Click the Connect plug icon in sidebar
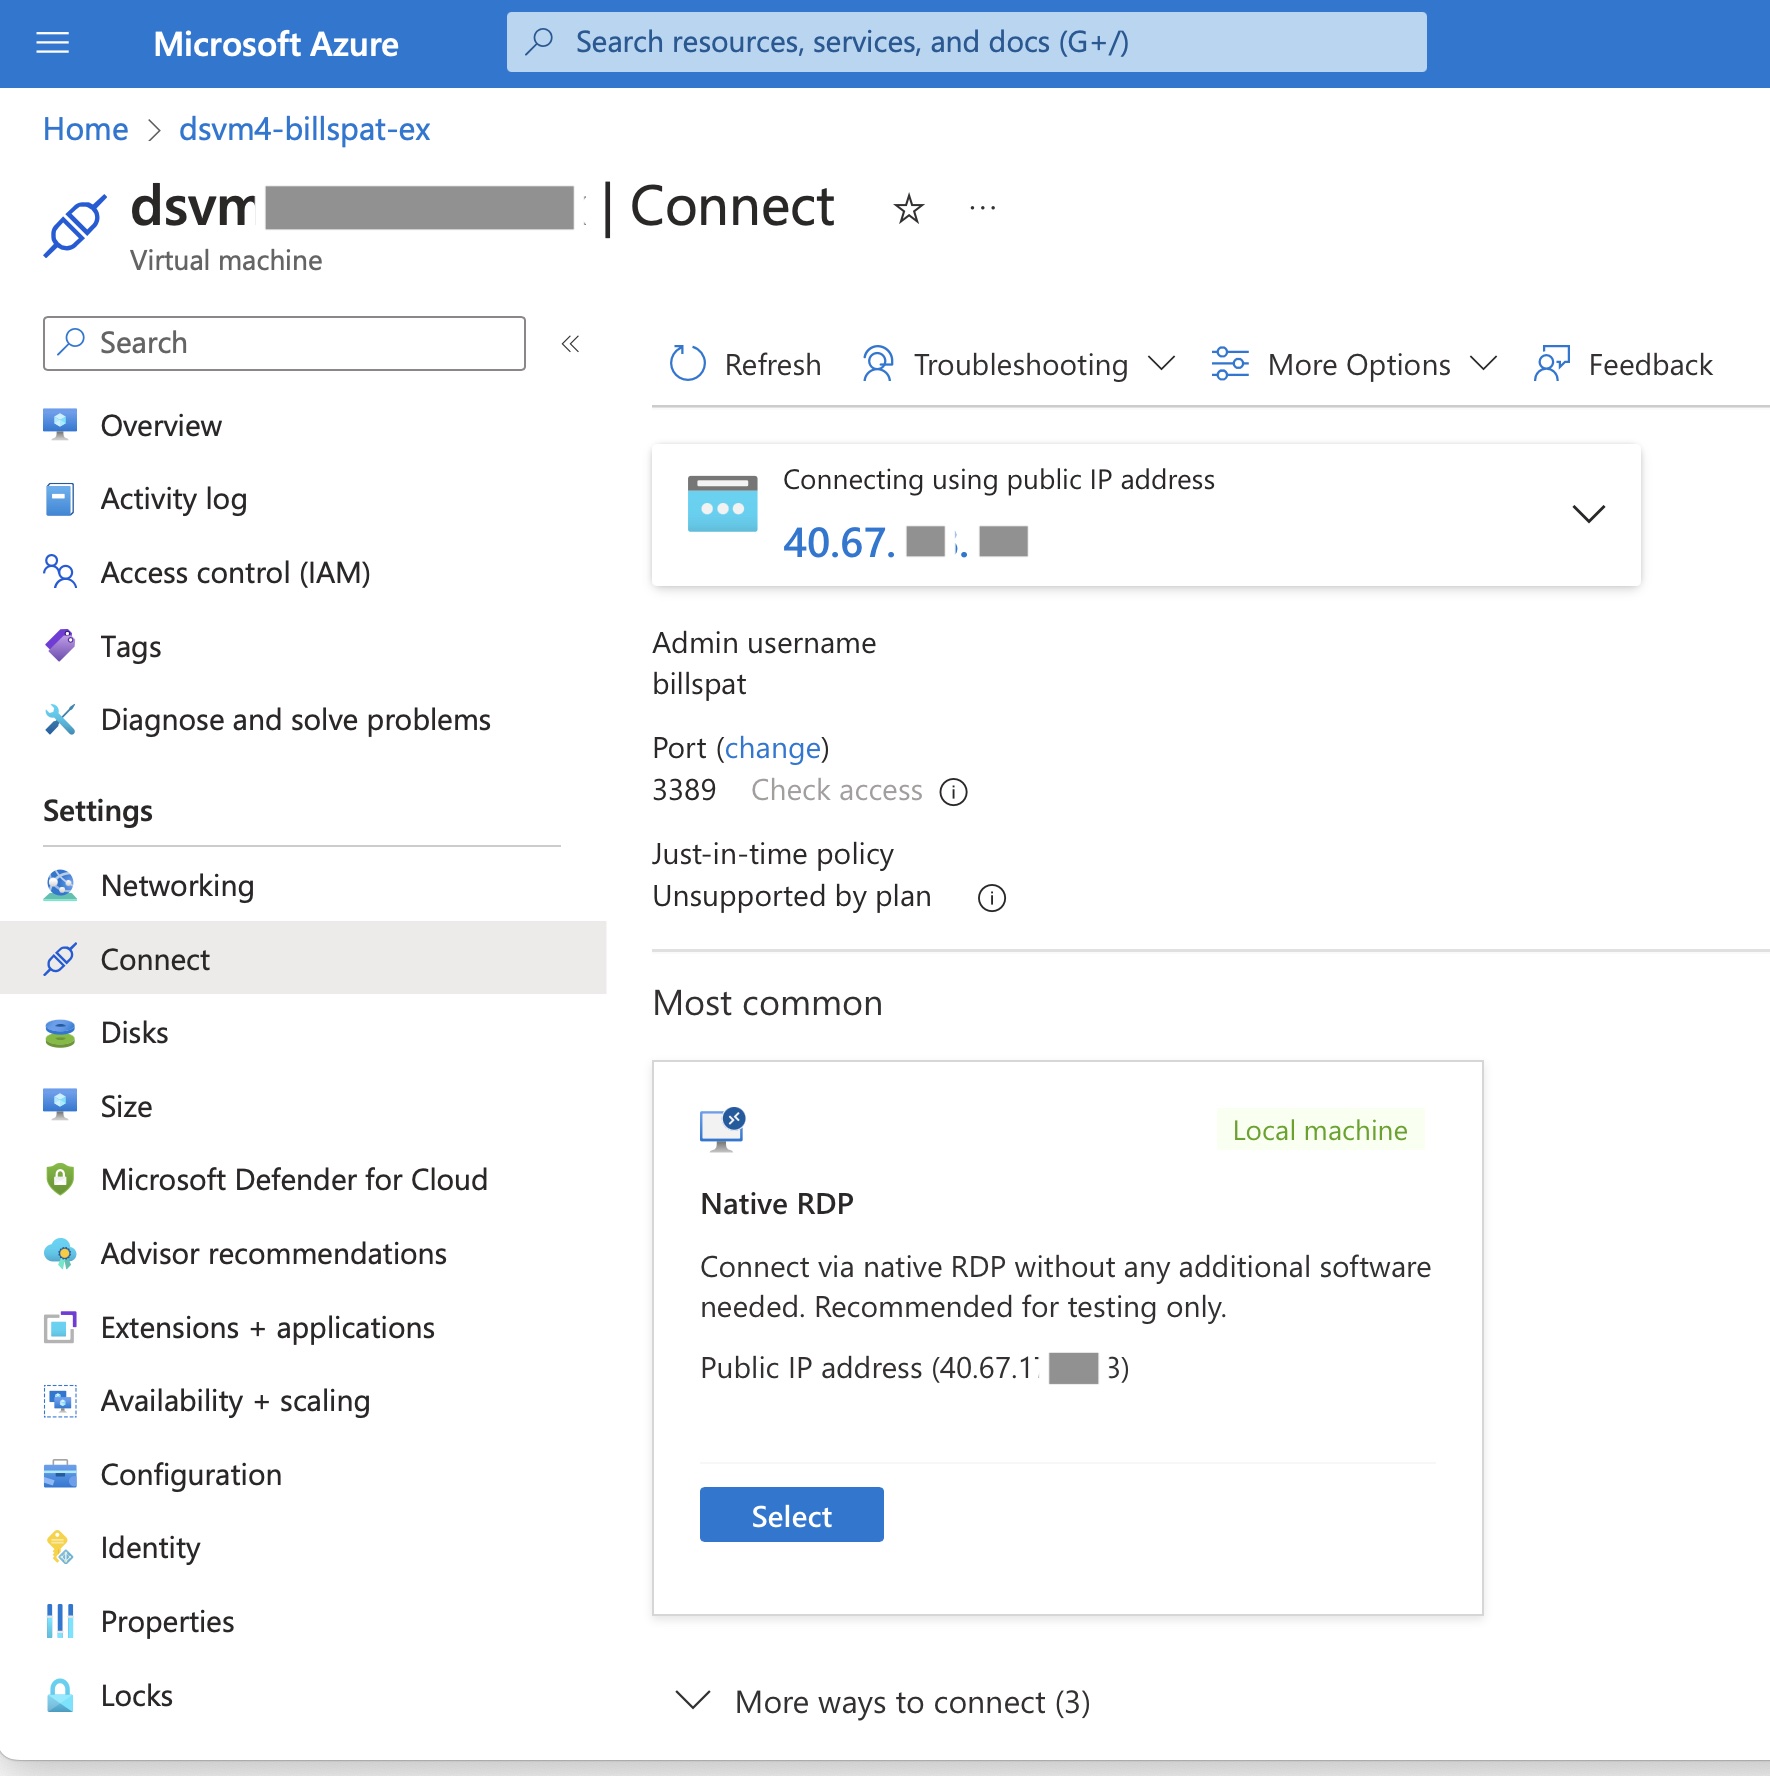Viewport: 1770px width, 1776px height. click(60, 959)
